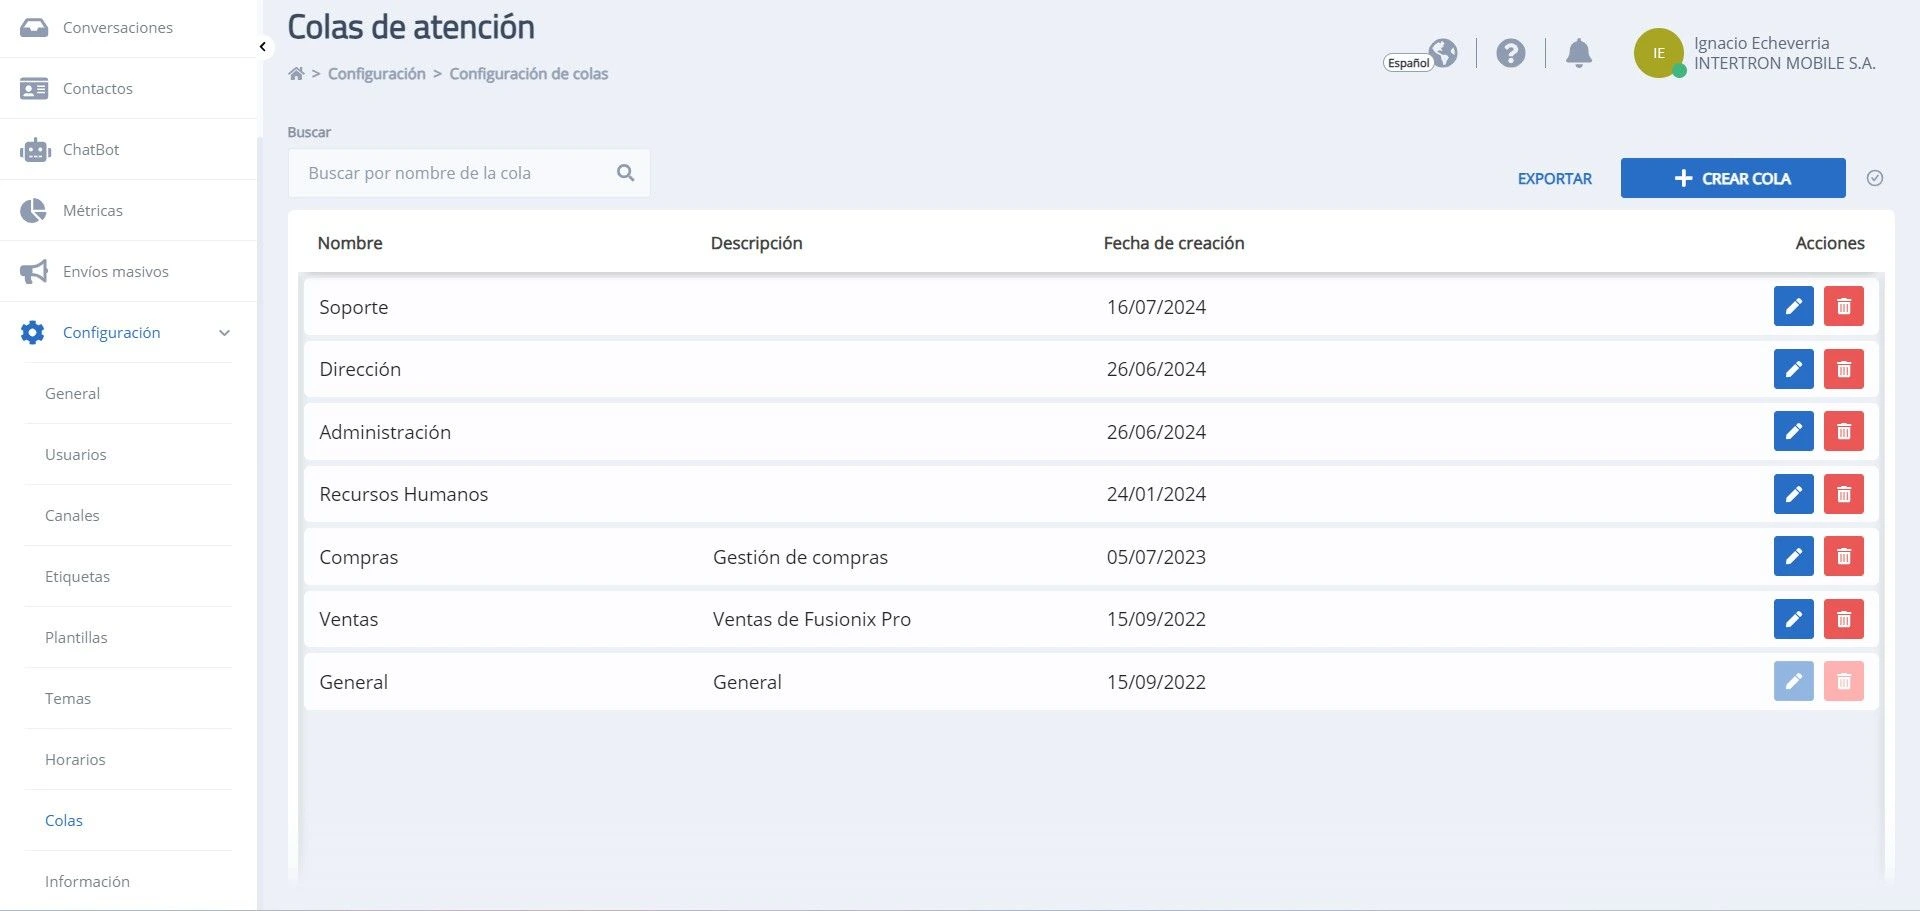Click the home icon in breadcrumb

(296, 74)
